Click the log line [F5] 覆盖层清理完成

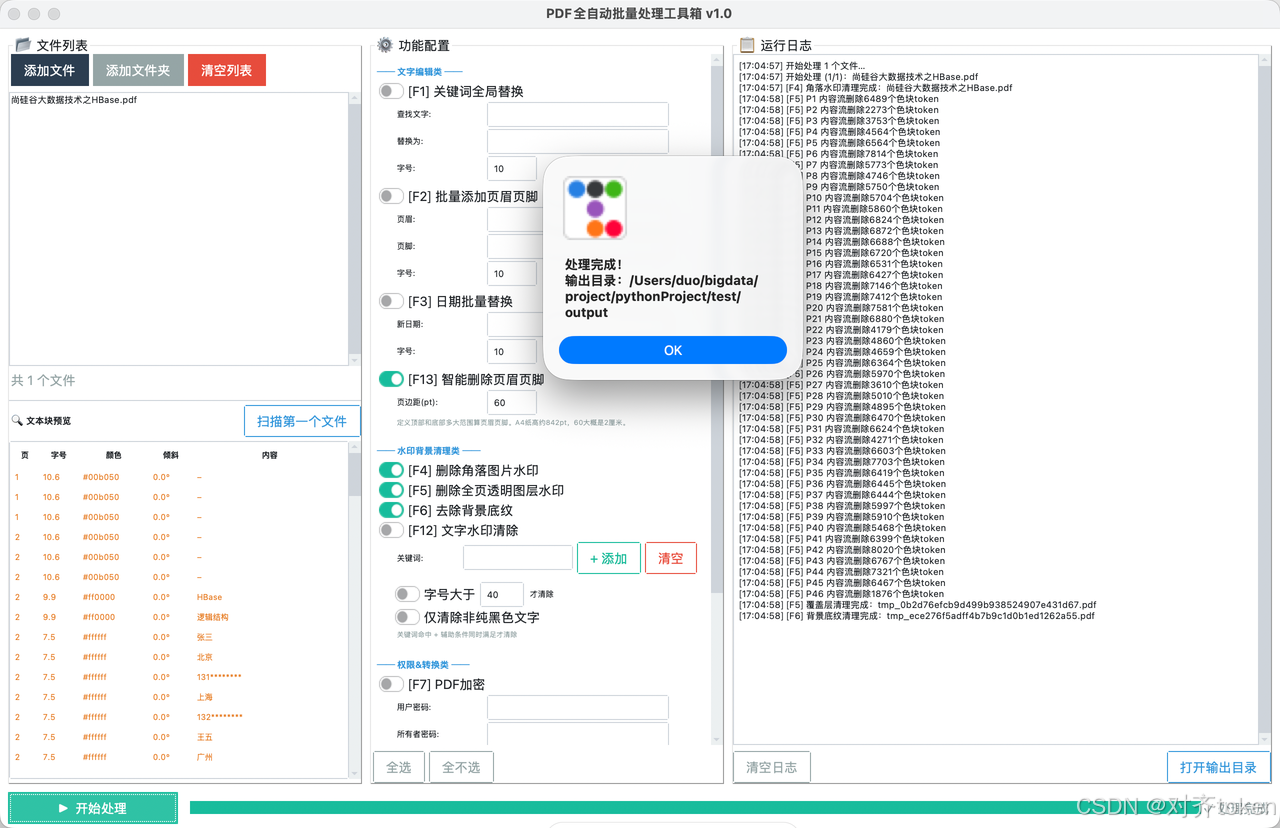[x=917, y=605]
